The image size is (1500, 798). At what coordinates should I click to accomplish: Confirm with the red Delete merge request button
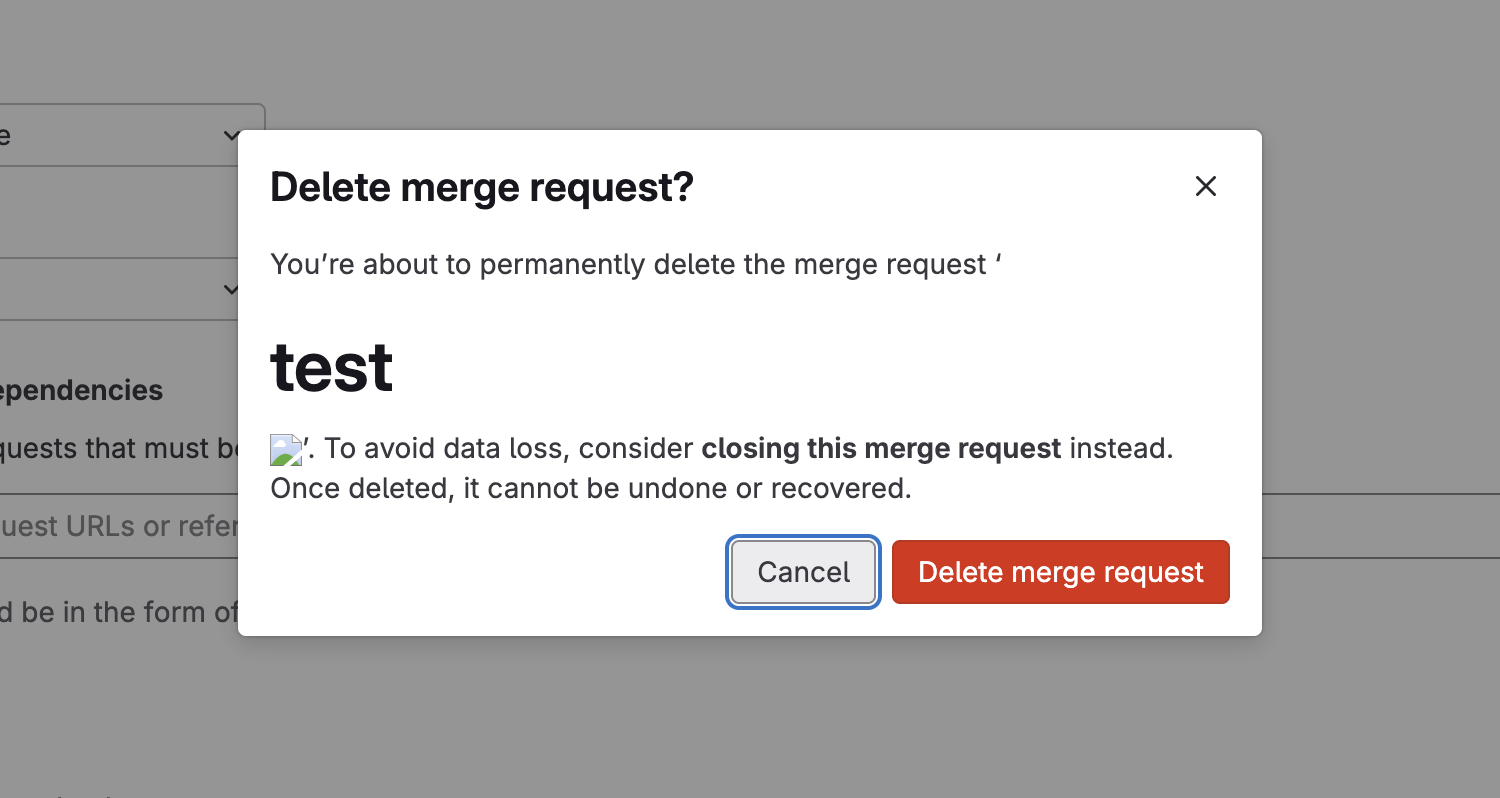point(1060,572)
